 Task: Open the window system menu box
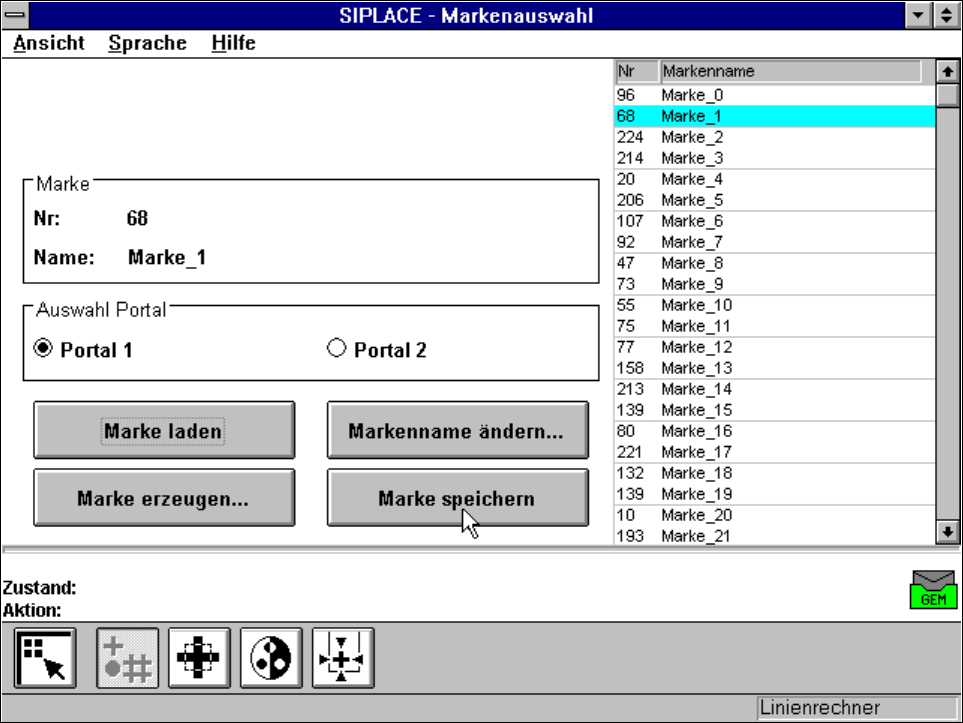(15, 15)
